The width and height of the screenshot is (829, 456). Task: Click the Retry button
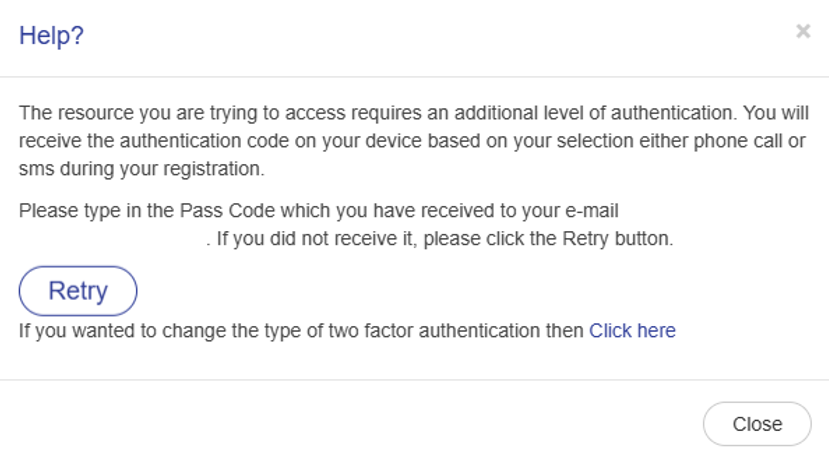[78, 291]
